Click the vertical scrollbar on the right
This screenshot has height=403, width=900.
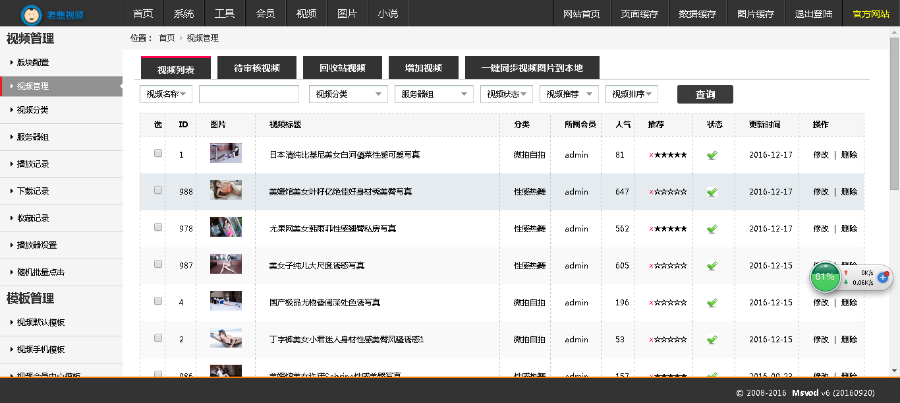pos(893,120)
